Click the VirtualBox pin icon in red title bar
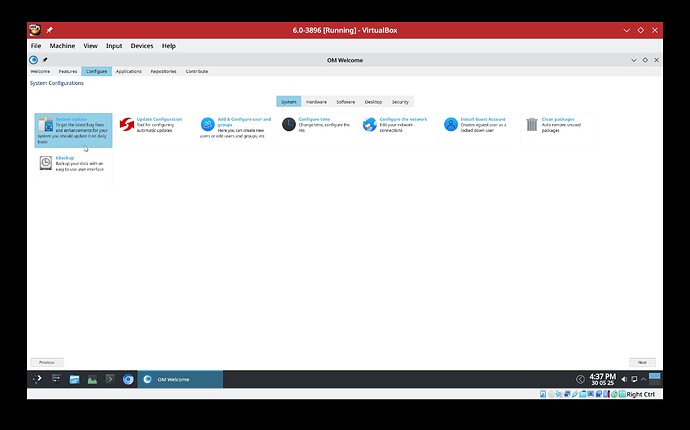Viewport: 690px width, 430px height. (49, 30)
